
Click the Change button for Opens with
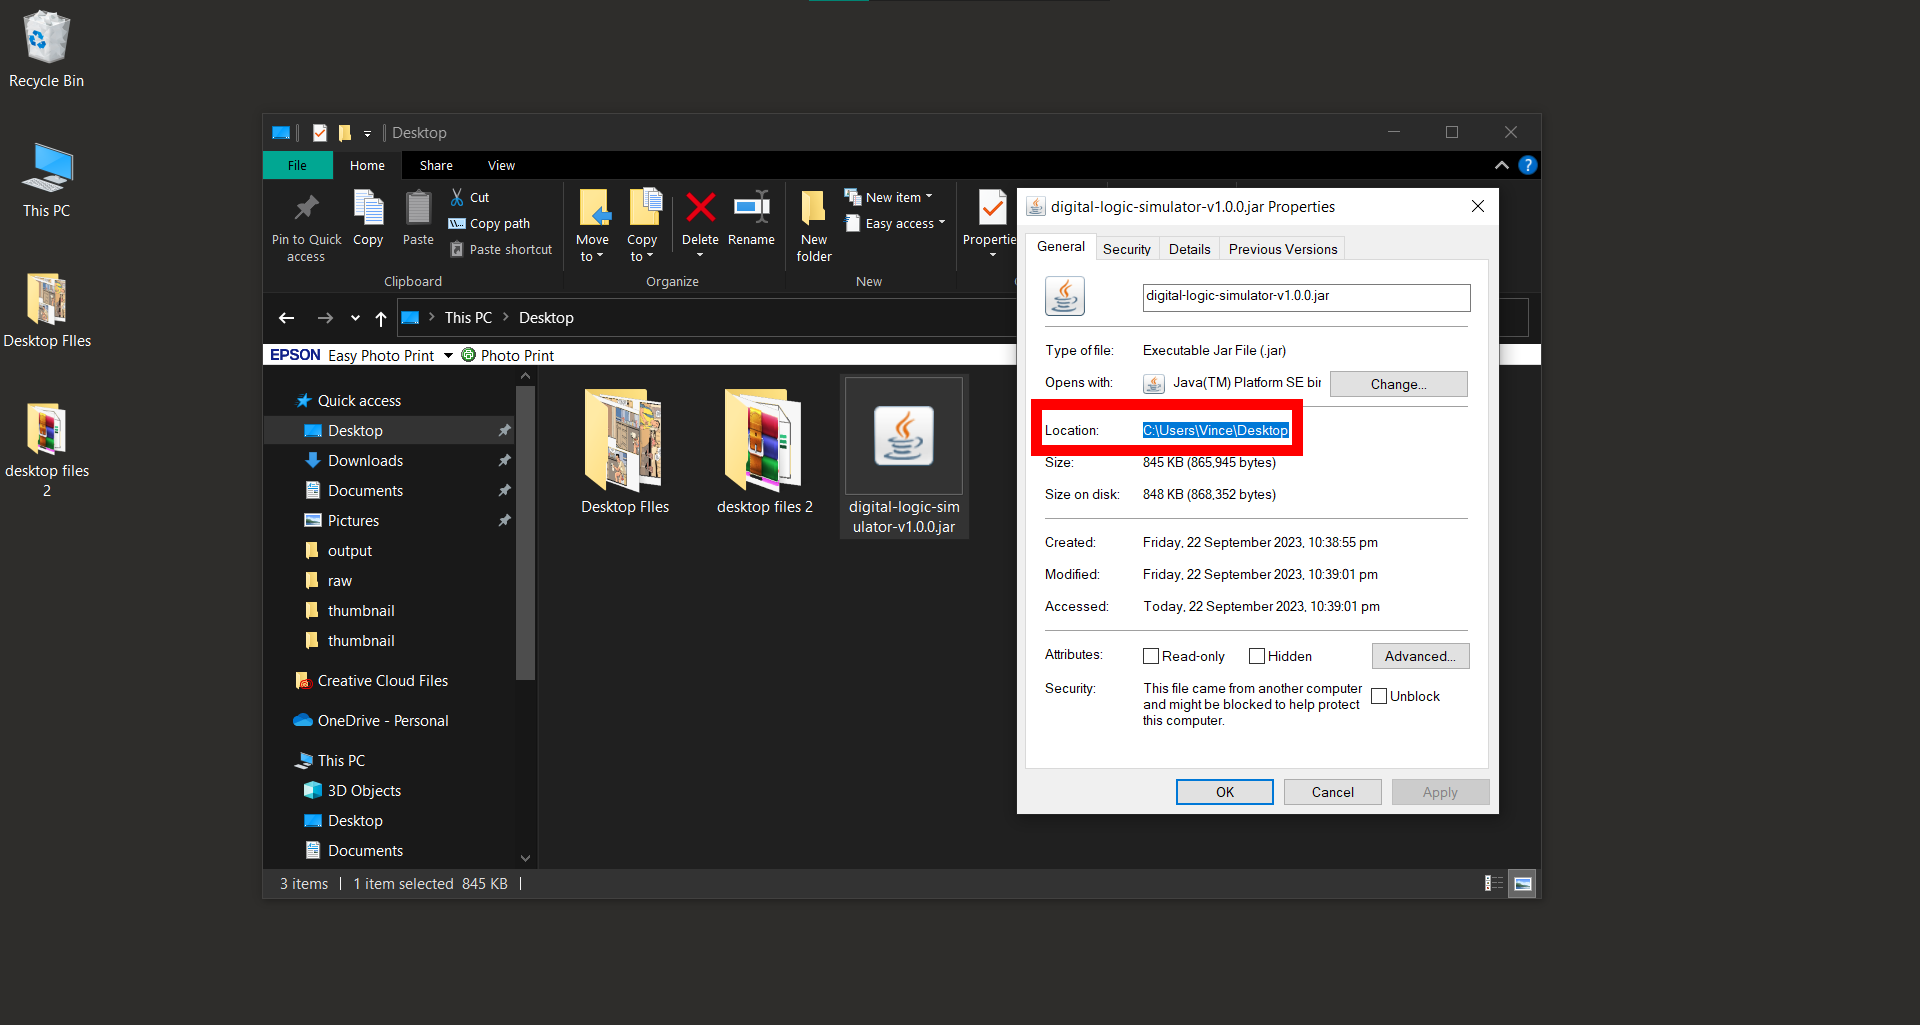1398,383
